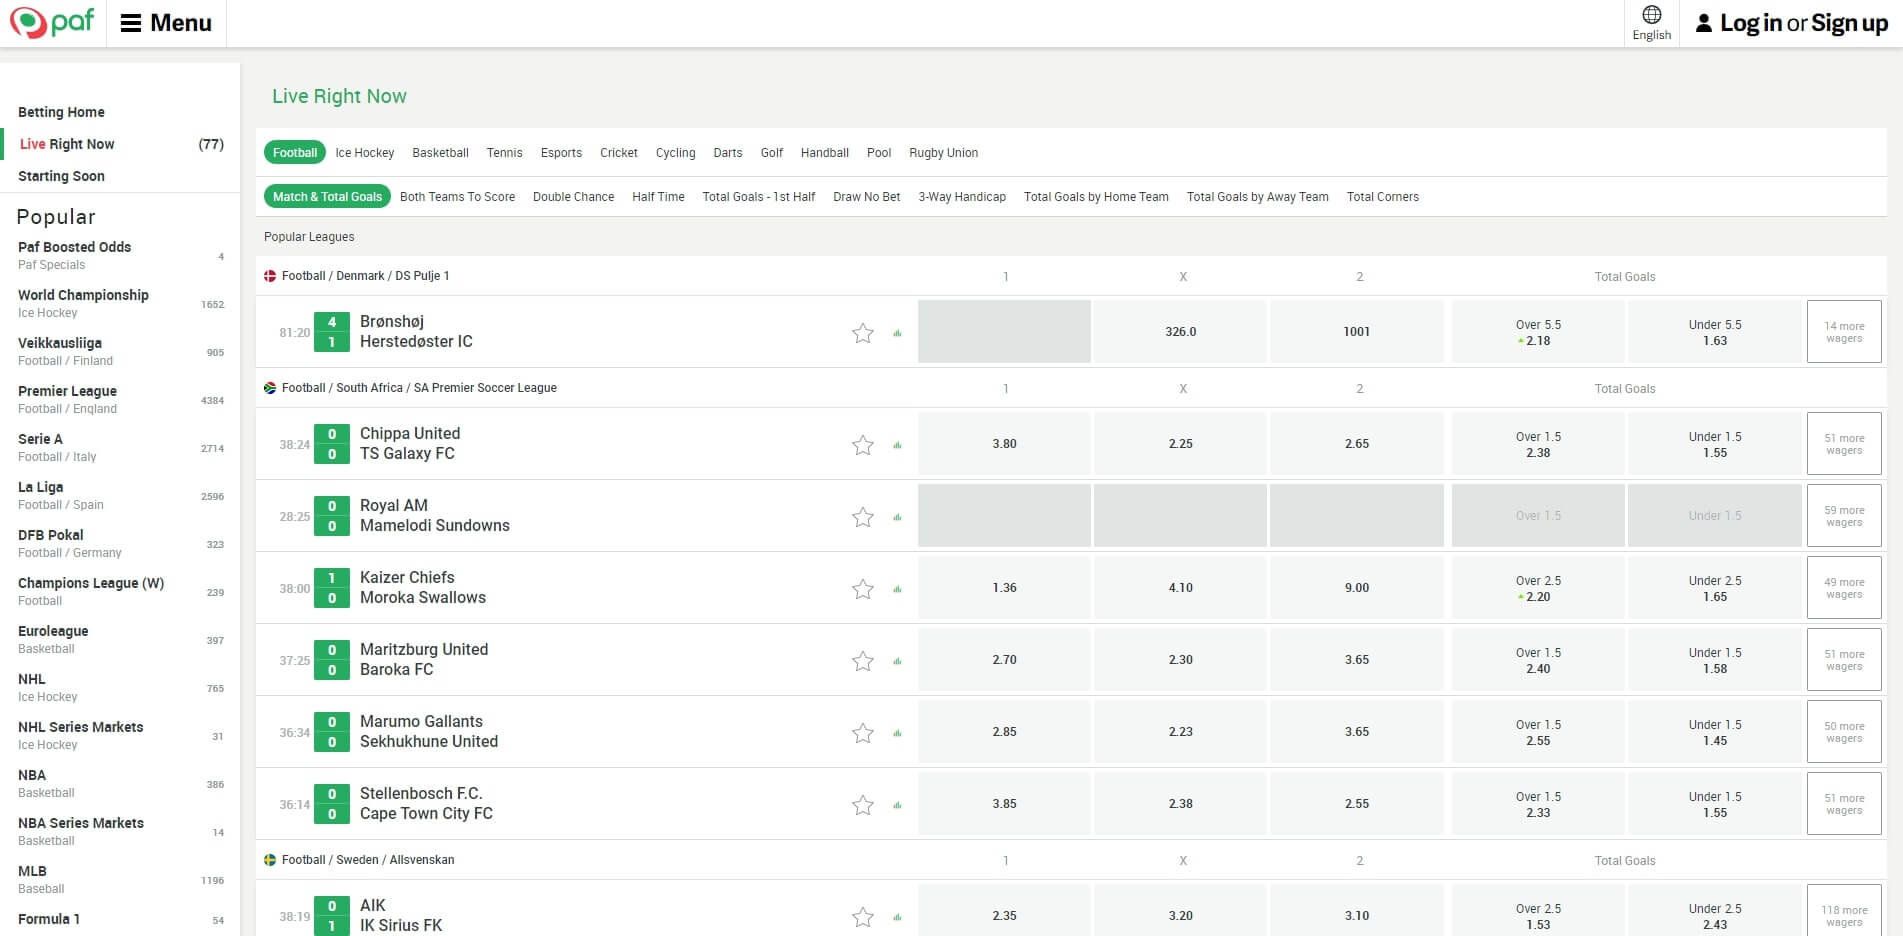Favorite the Maritzburg United vs Baroka FC match

pos(863,661)
